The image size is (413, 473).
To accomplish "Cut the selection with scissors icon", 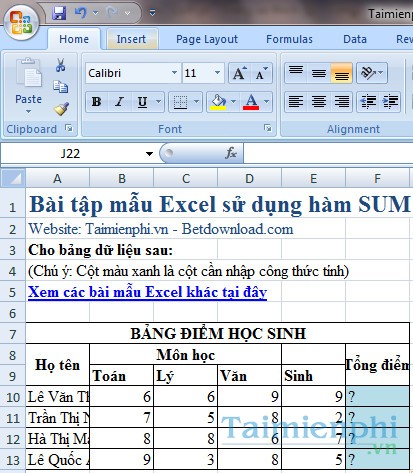I will (x=60, y=65).
